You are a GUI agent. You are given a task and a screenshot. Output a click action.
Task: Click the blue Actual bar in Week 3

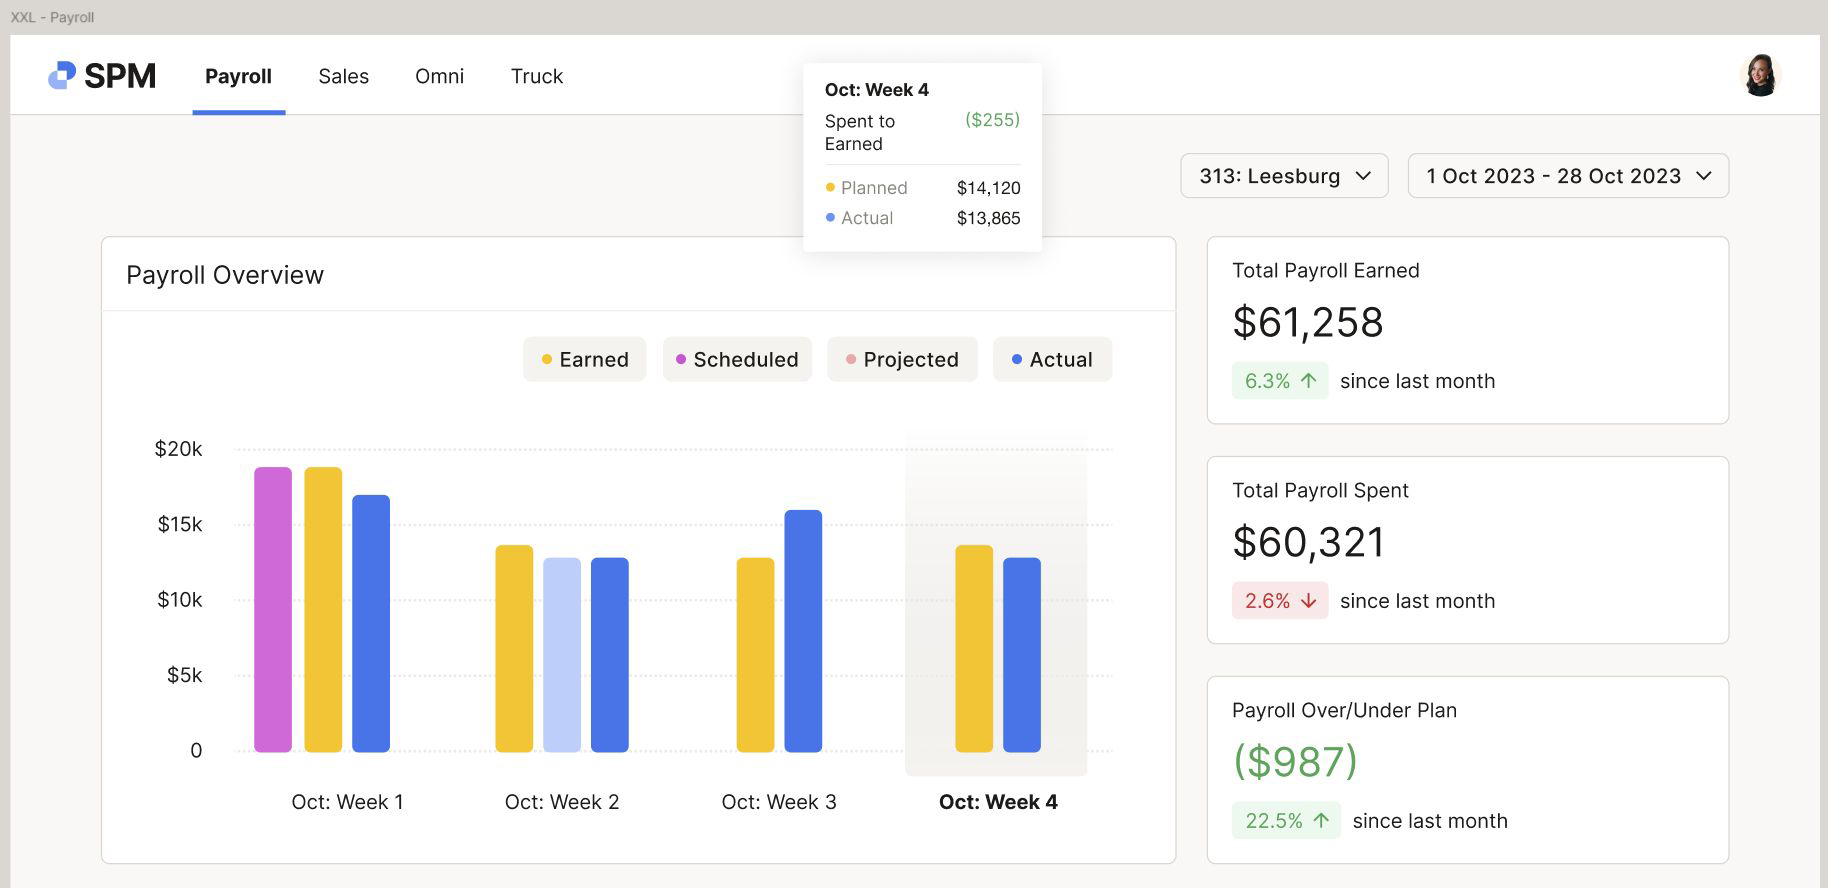point(803,631)
